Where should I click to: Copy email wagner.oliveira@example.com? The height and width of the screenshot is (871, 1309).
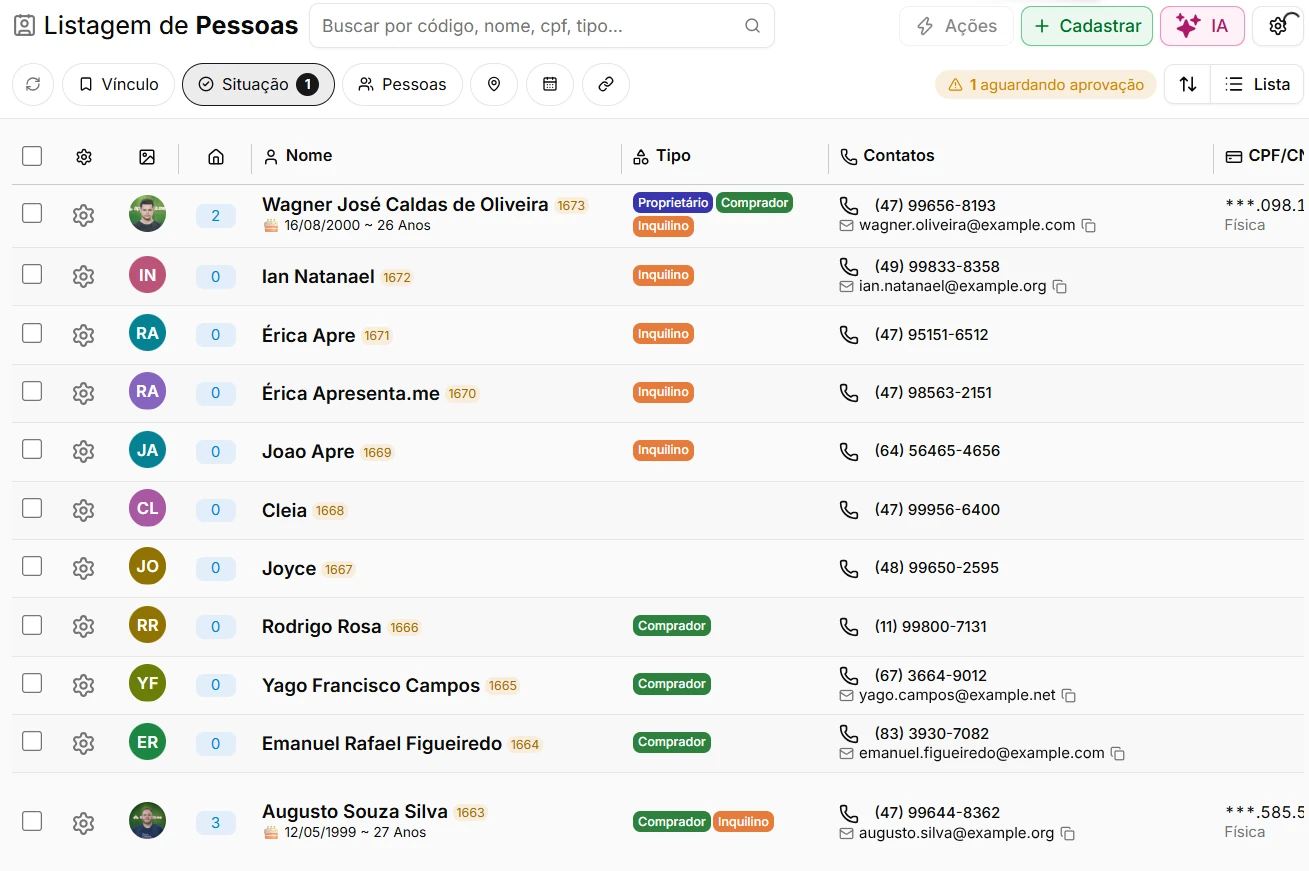click(x=1089, y=226)
